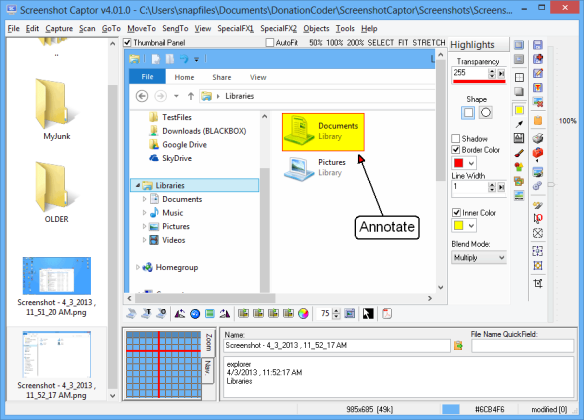Click the PDF export icon in bottom toolbar
The width and height of the screenshot is (584, 420).
click(x=387, y=314)
